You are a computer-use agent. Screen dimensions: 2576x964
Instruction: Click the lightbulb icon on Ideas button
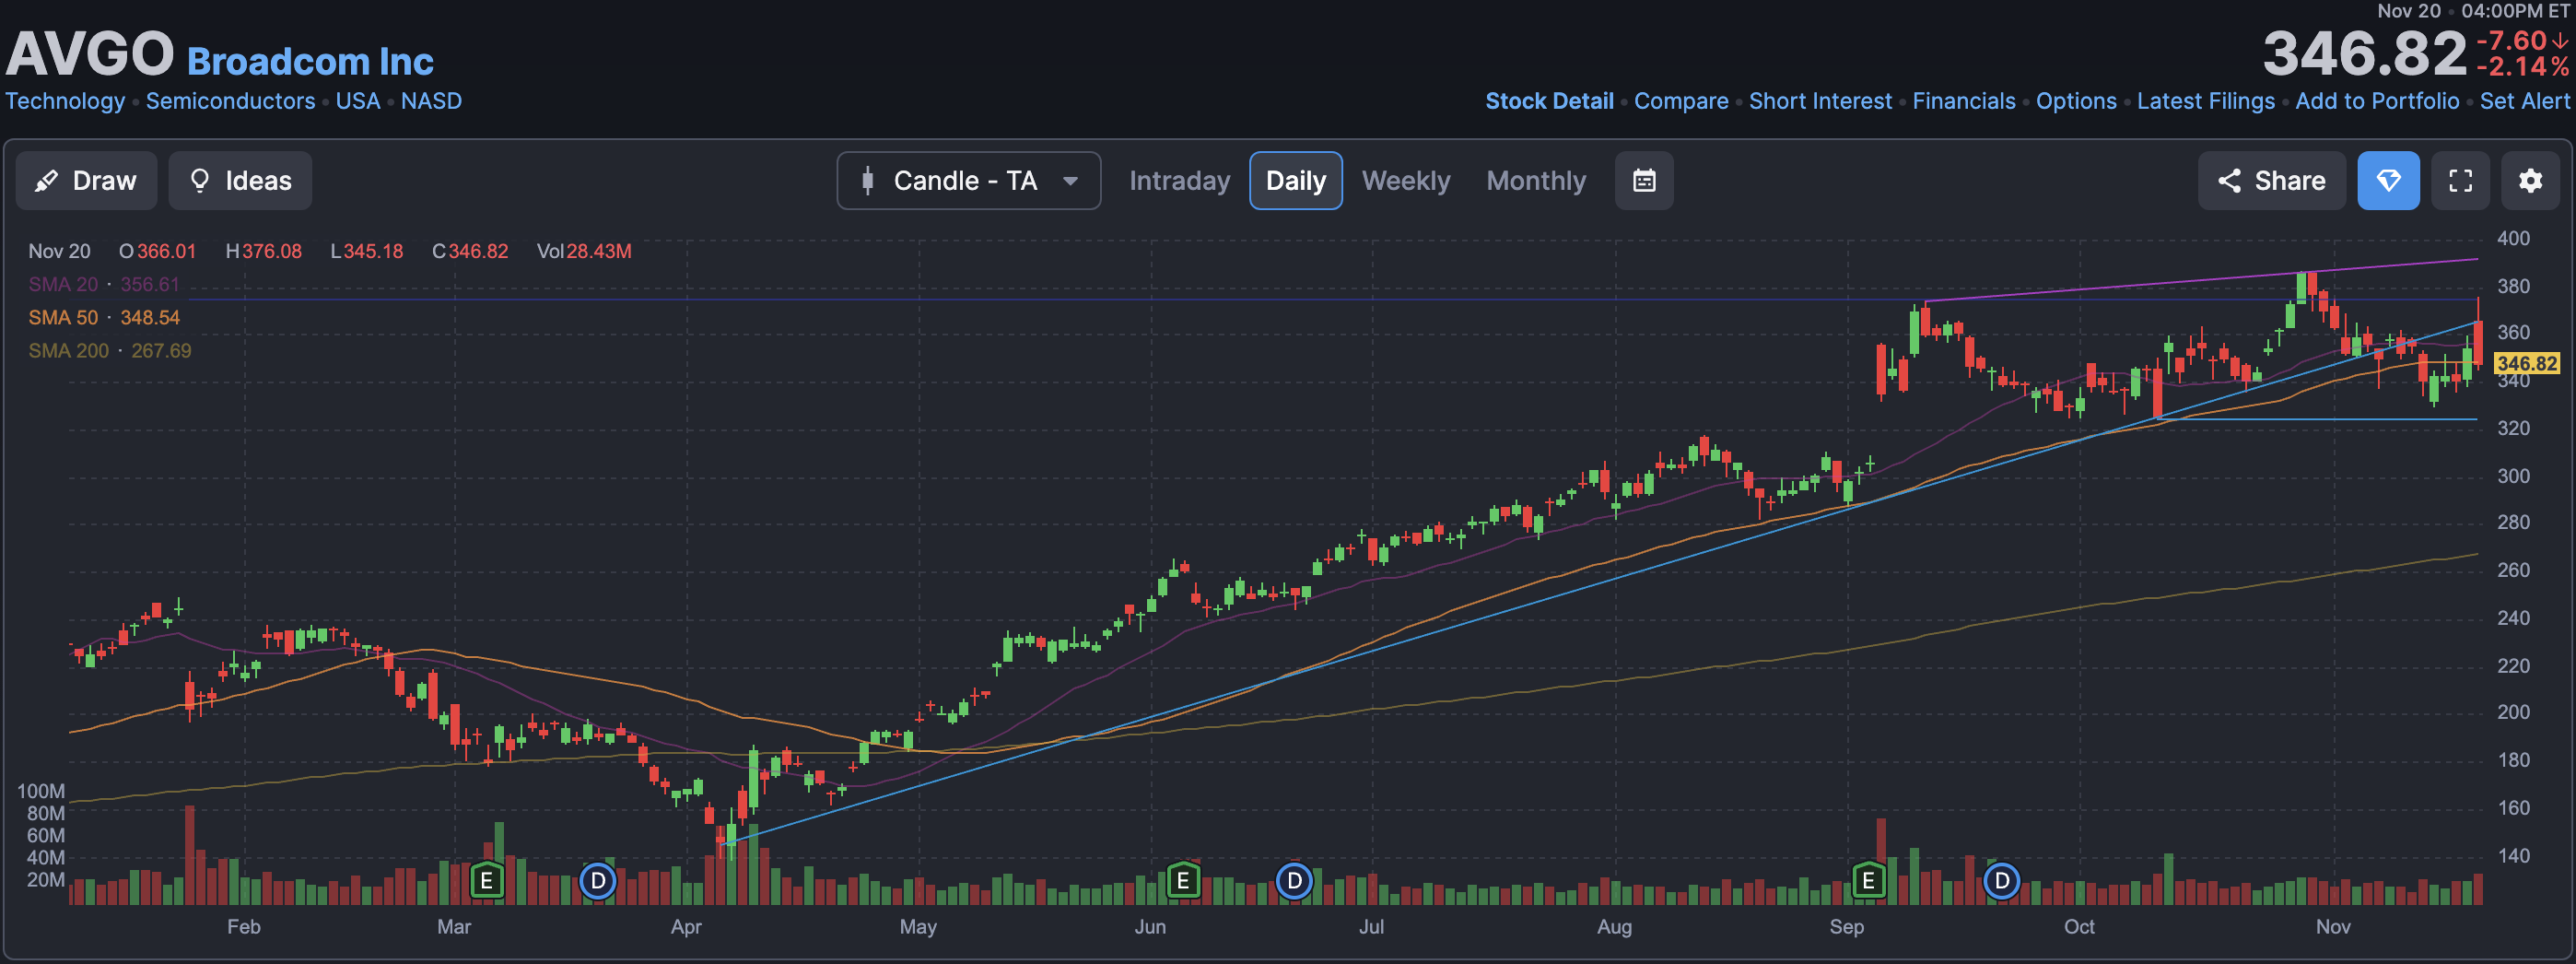click(x=200, y=181)
